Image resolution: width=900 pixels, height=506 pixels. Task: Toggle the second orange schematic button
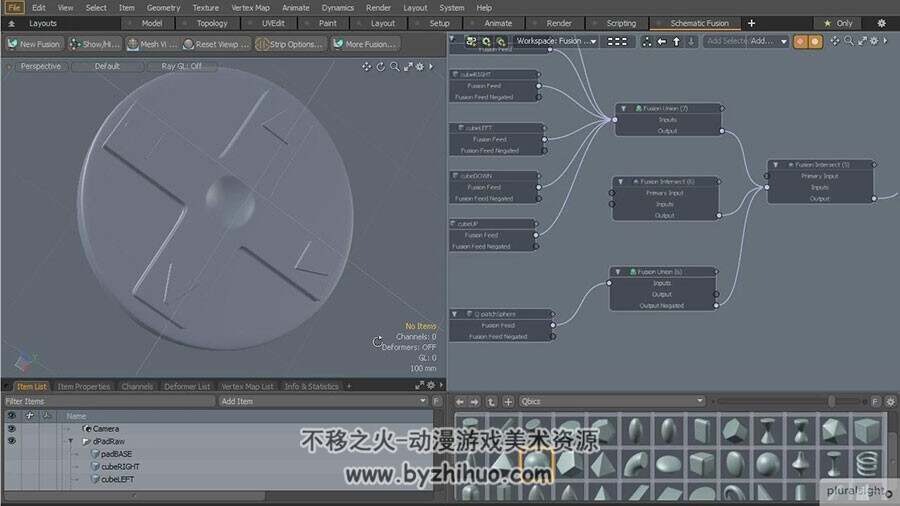click(x=815, y=41)
